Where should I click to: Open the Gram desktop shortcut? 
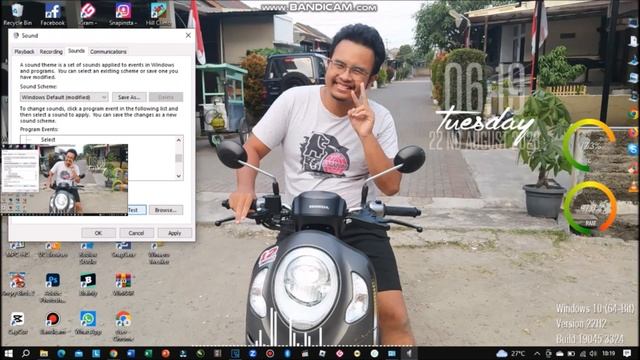click(87, 14)
